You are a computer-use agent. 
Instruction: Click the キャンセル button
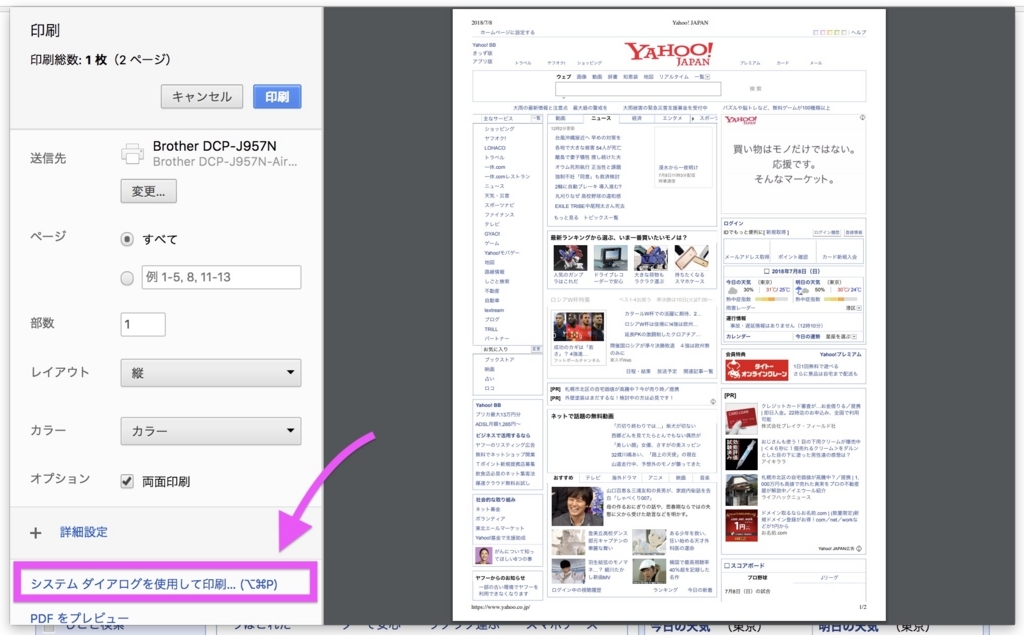coord(202,97)
